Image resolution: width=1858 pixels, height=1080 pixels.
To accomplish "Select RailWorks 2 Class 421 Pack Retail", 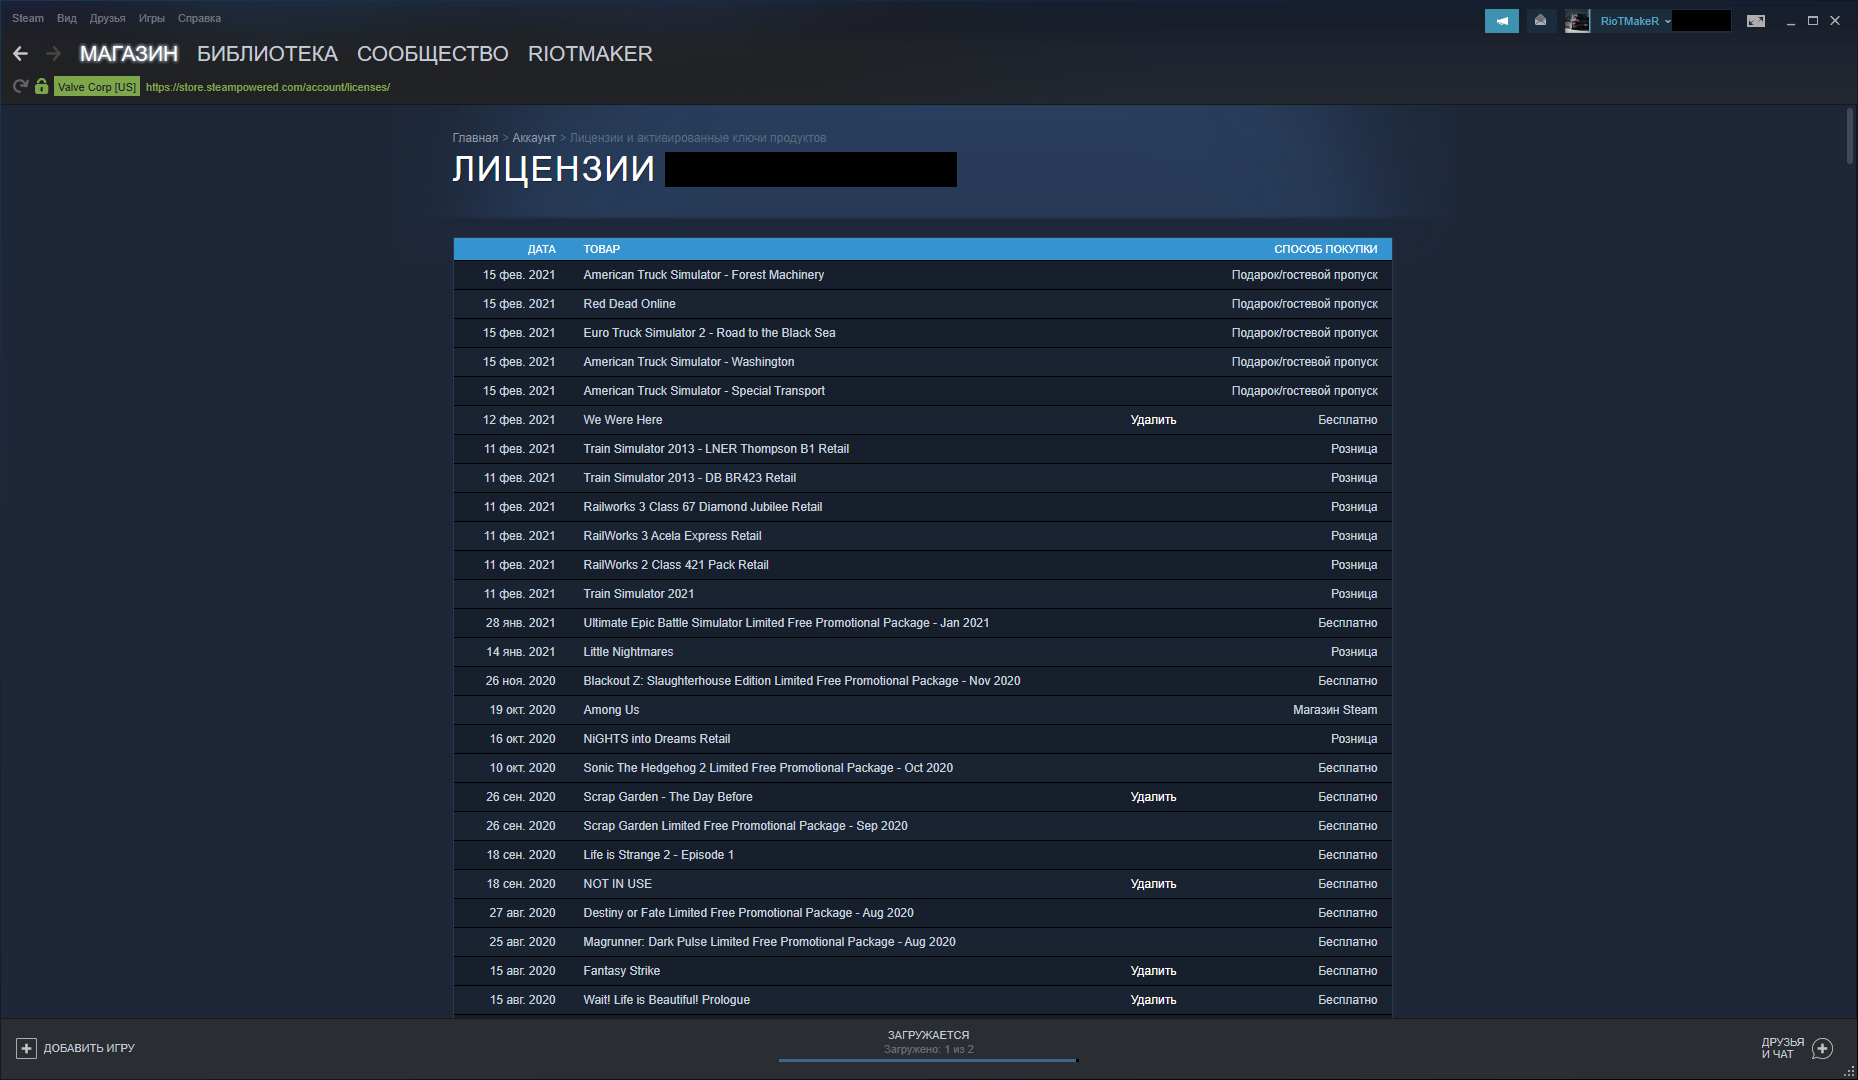I will [676, 565].
